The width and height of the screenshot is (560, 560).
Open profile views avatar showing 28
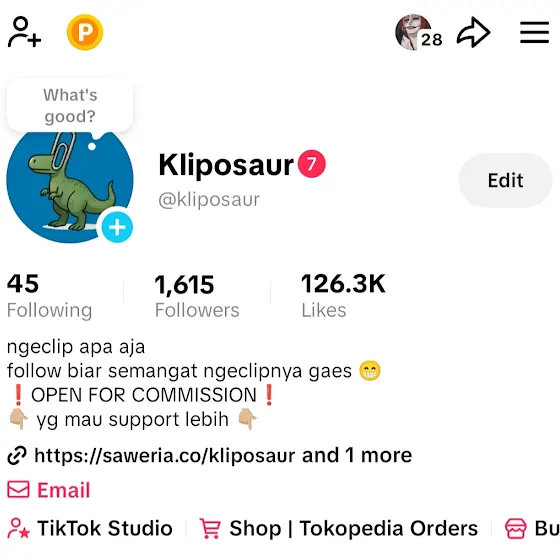[x=419, y=32]
